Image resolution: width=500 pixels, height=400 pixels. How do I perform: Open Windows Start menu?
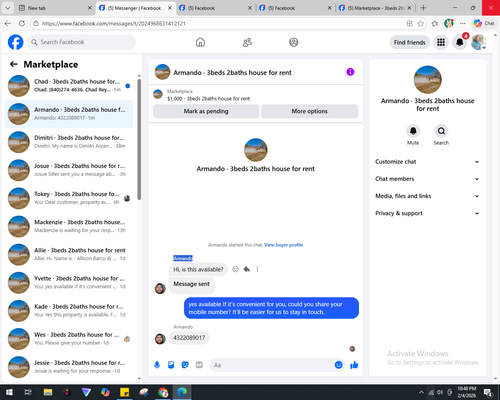(x=9, y=392)
